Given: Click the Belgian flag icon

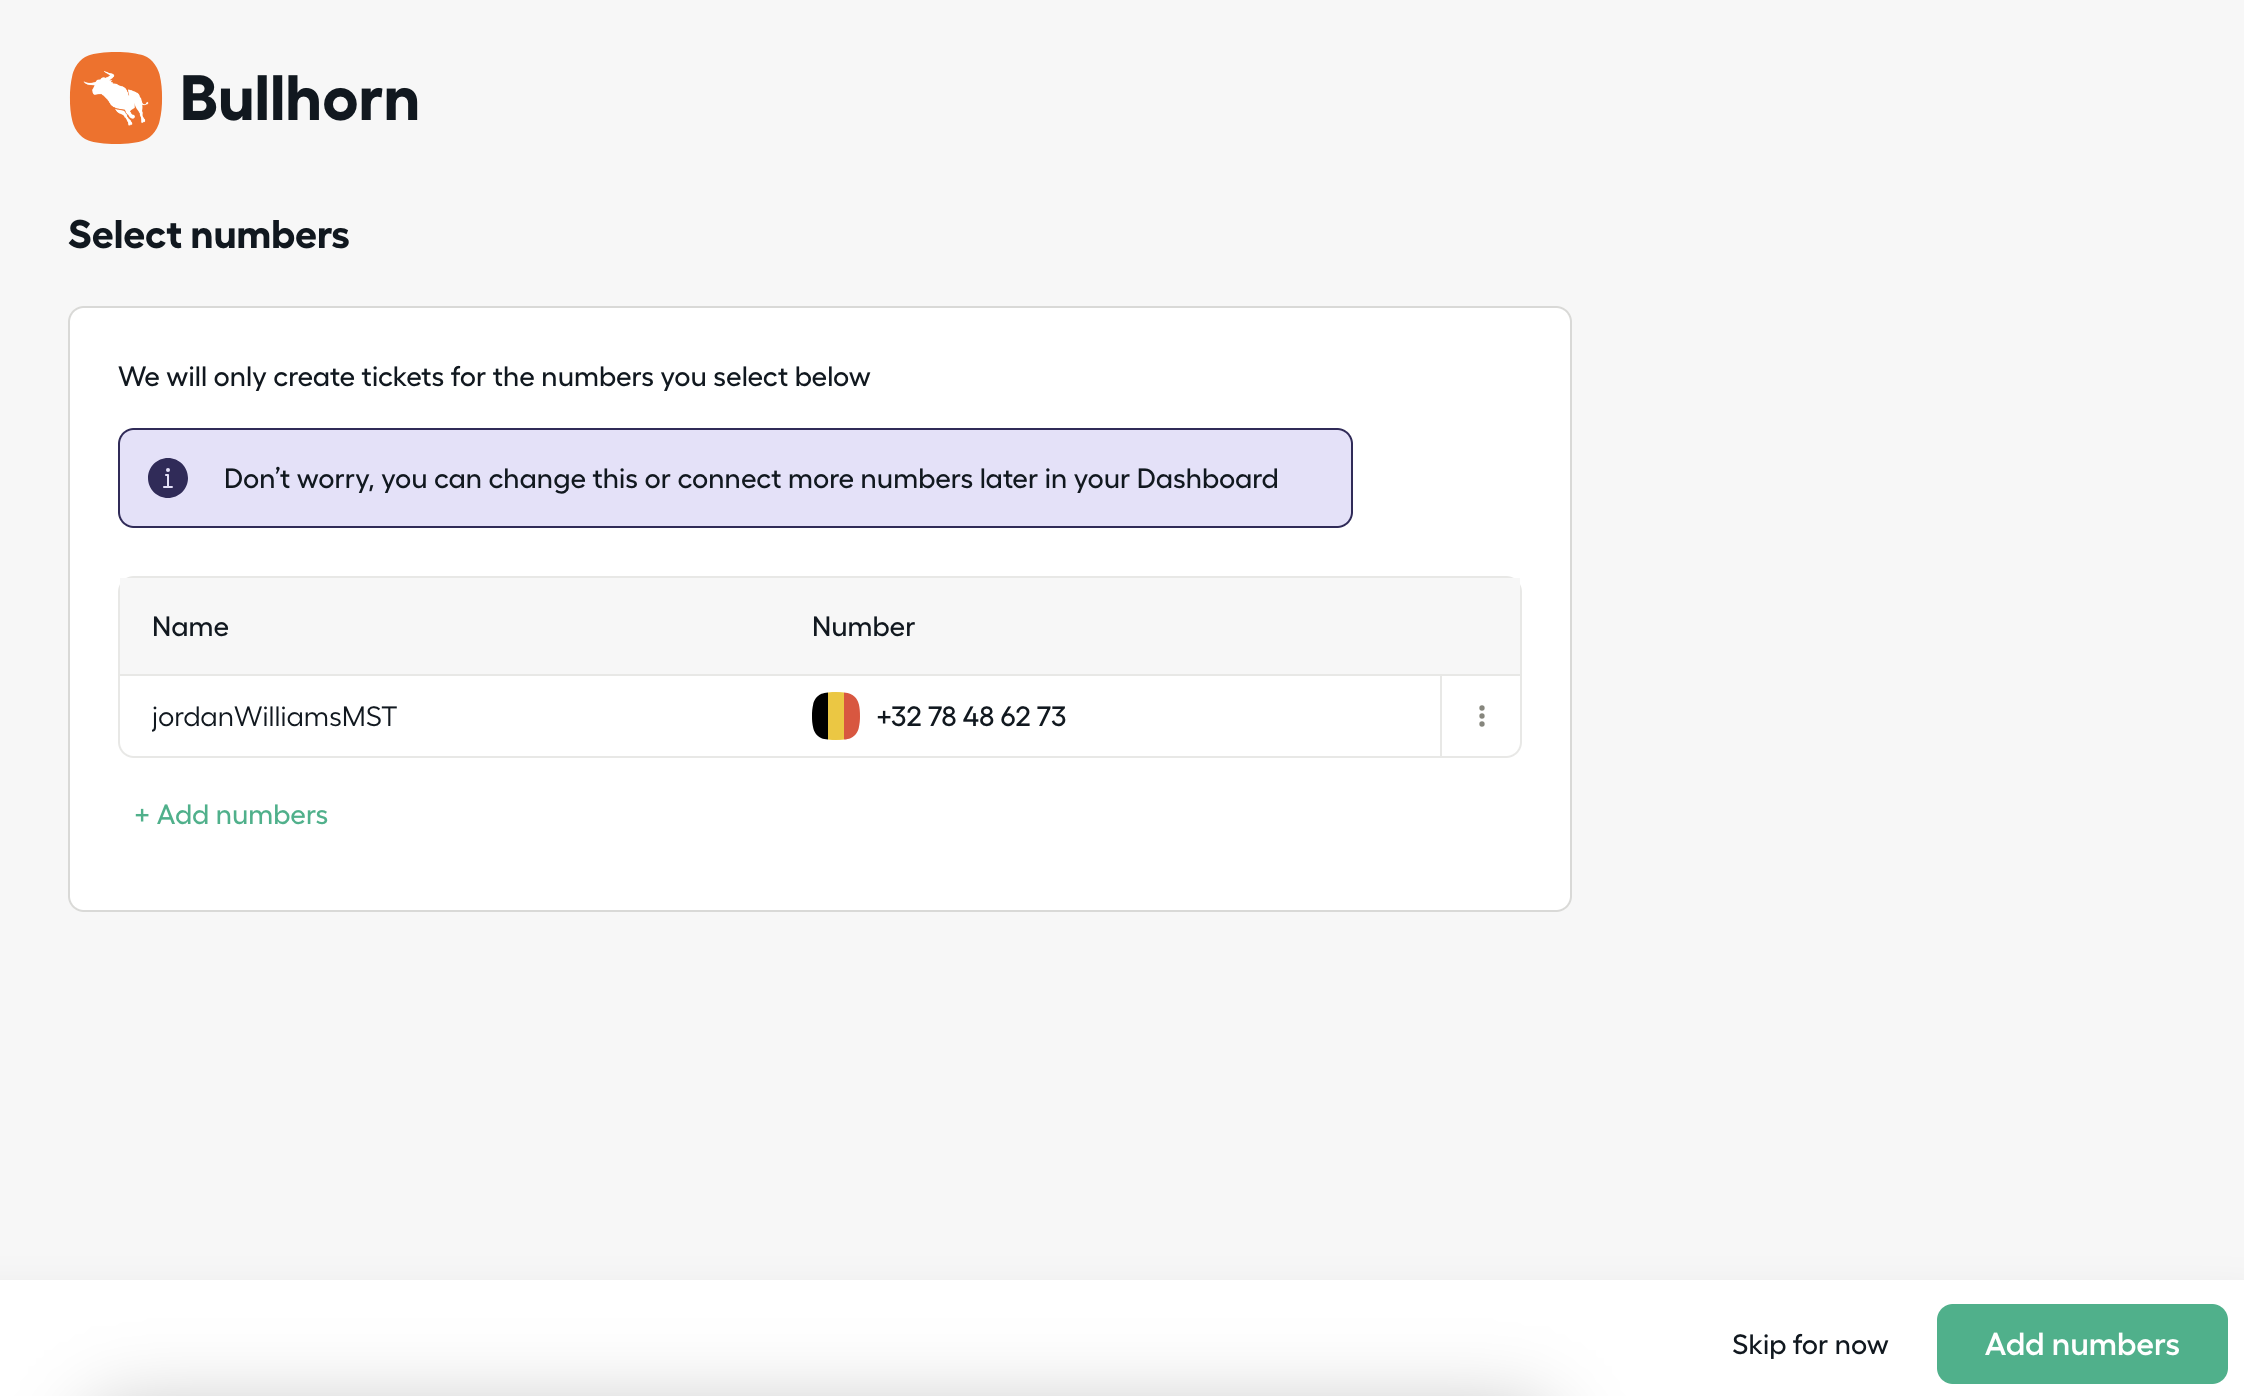Looking at the screenshot, I should tap(836, 716).
